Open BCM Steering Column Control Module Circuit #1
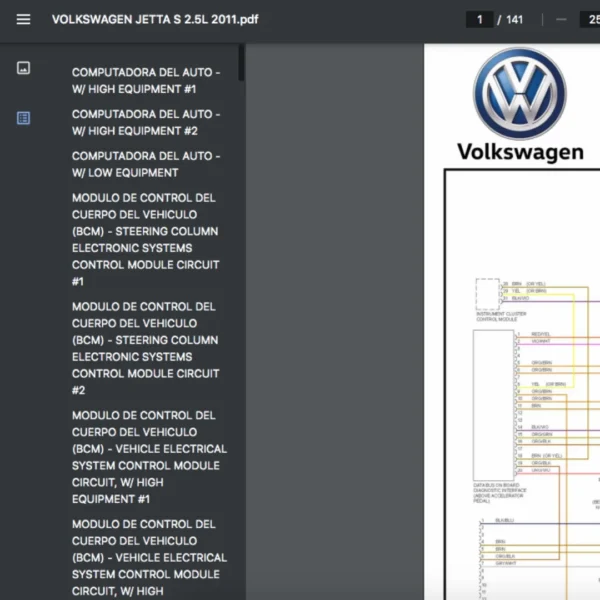The width and height of the screenshot is (600, 600). coord(147,240)
